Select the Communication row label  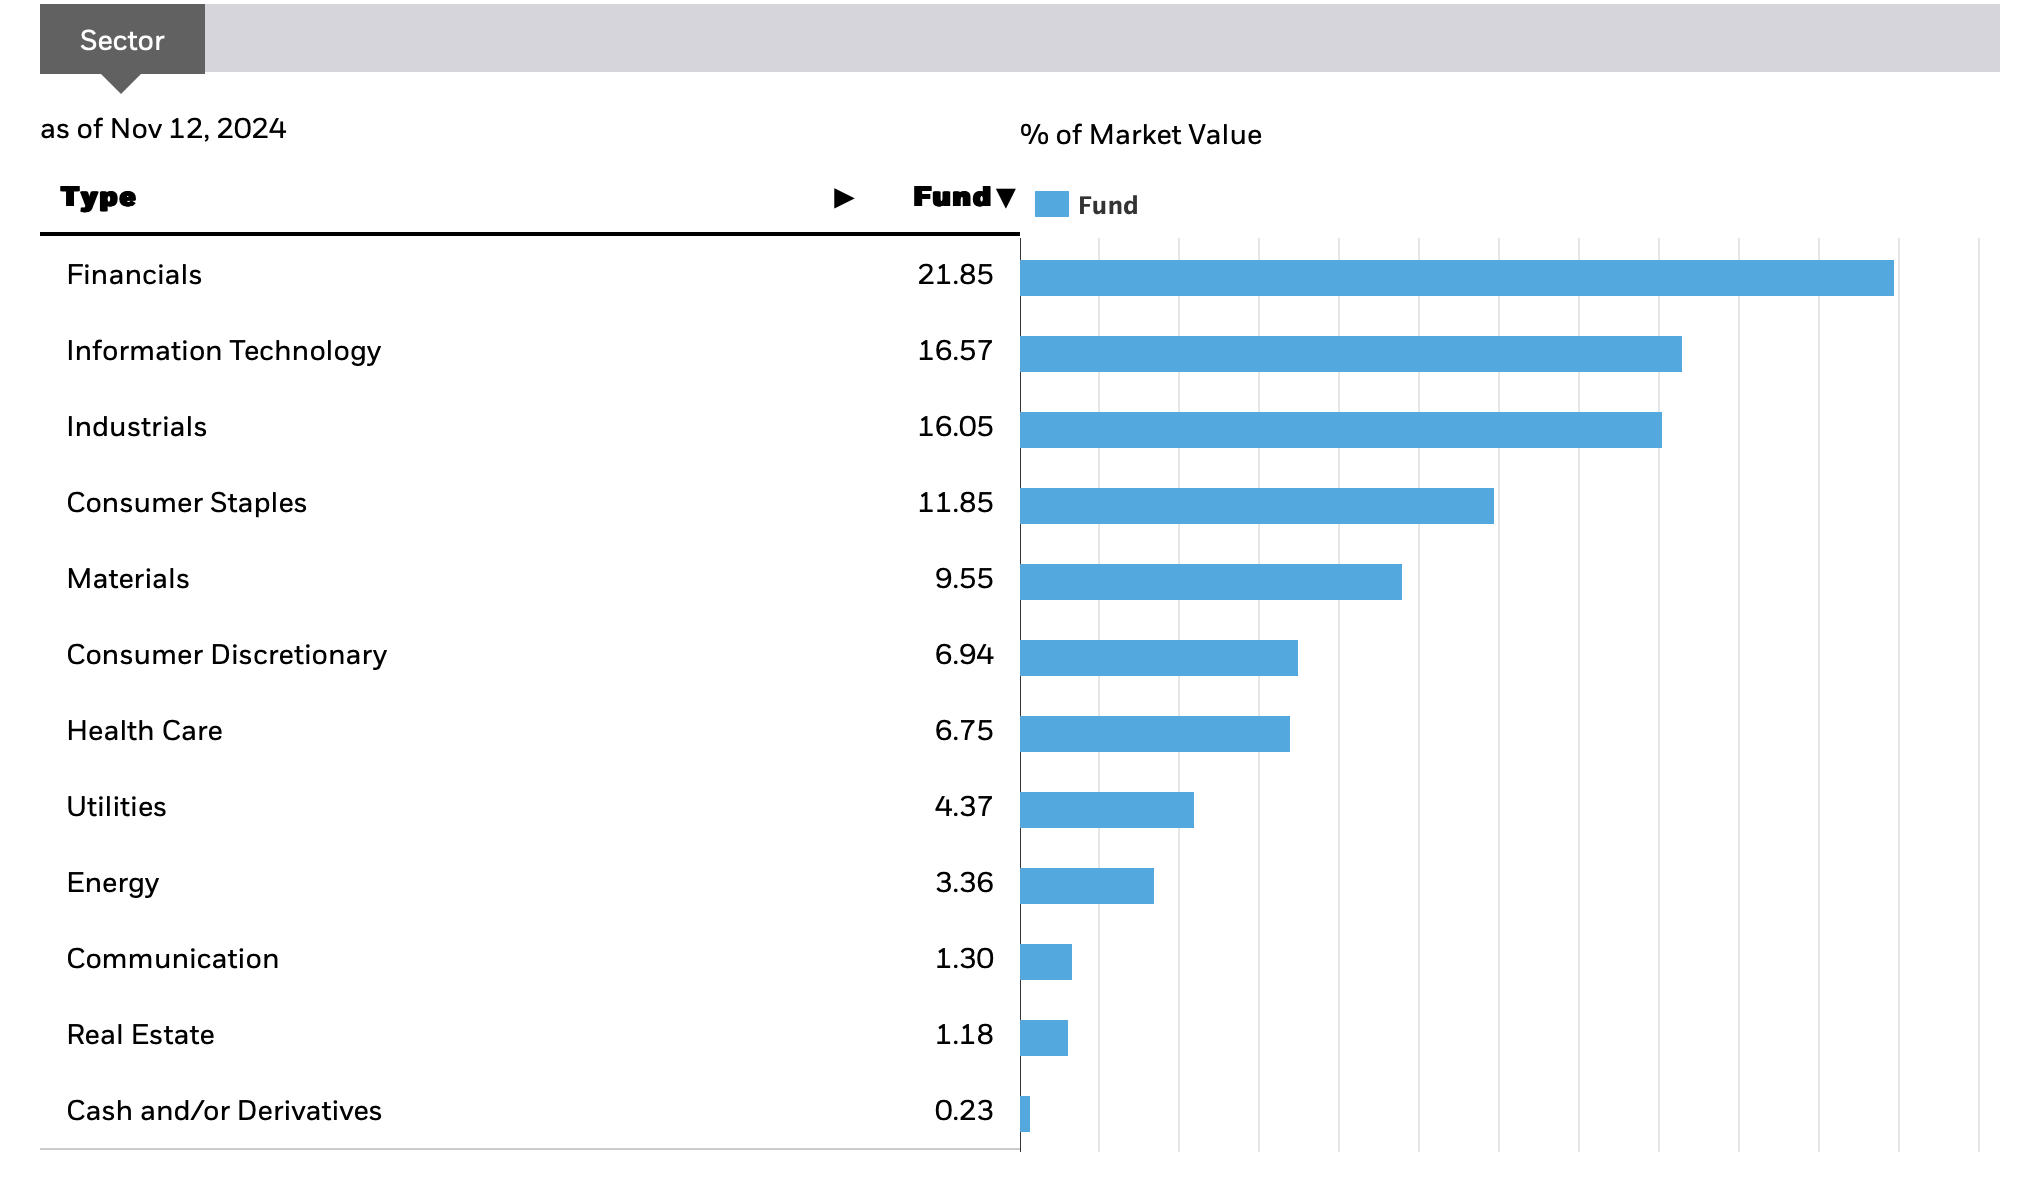point(173,959)
